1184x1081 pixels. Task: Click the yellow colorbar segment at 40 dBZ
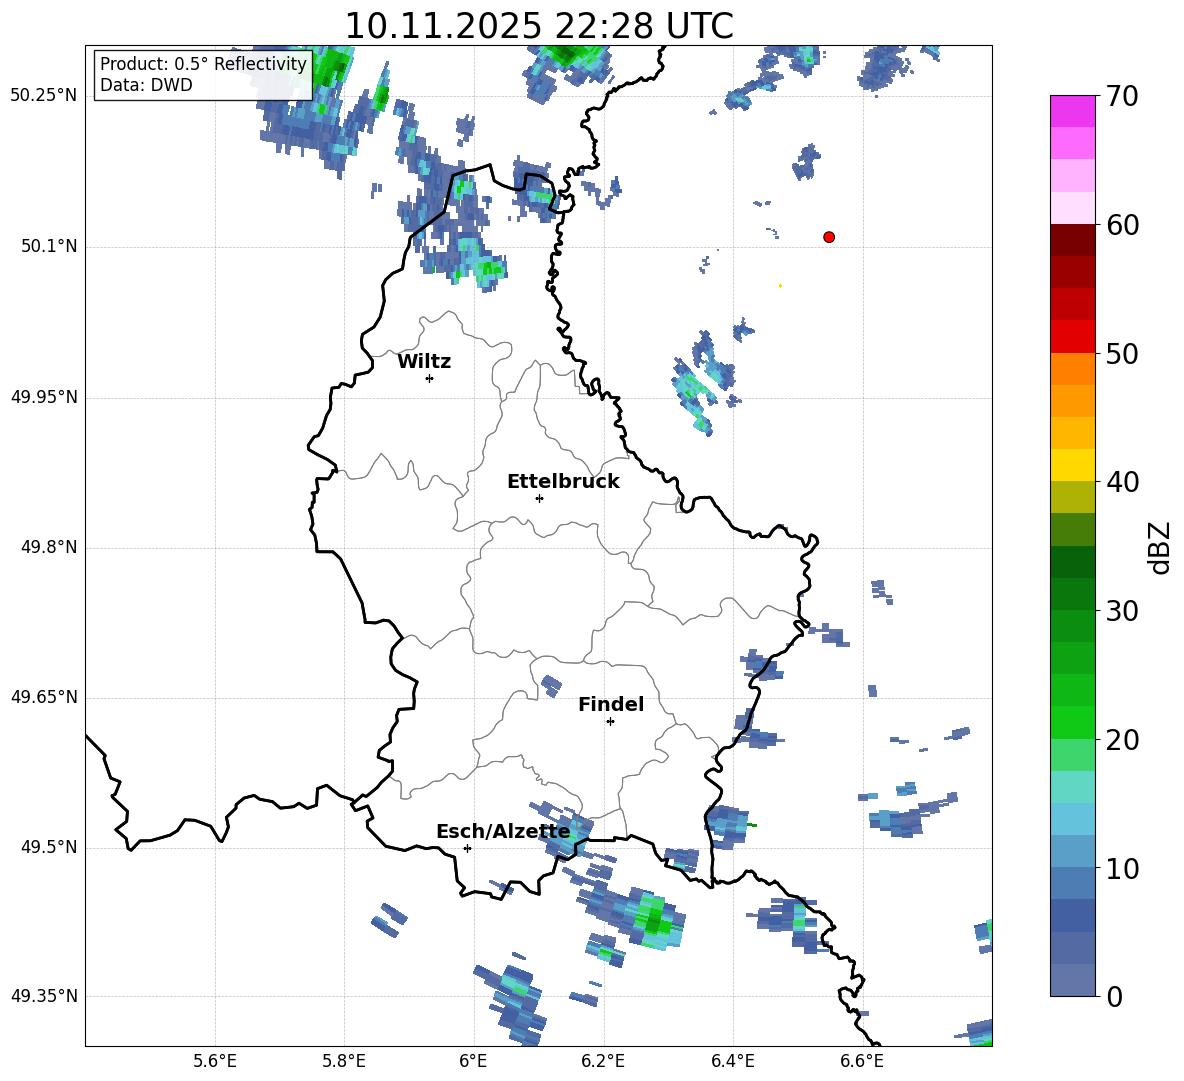point(1073,465)
